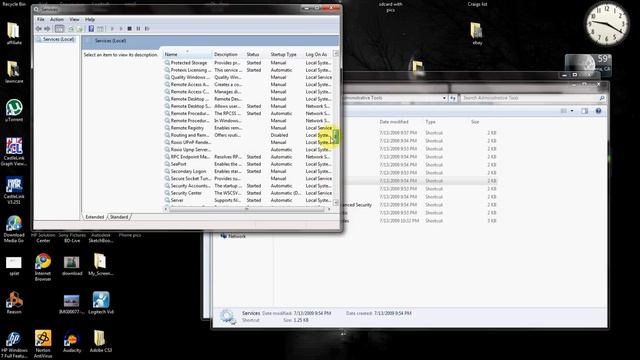Switch to the Standard tab

coord(119,217)
